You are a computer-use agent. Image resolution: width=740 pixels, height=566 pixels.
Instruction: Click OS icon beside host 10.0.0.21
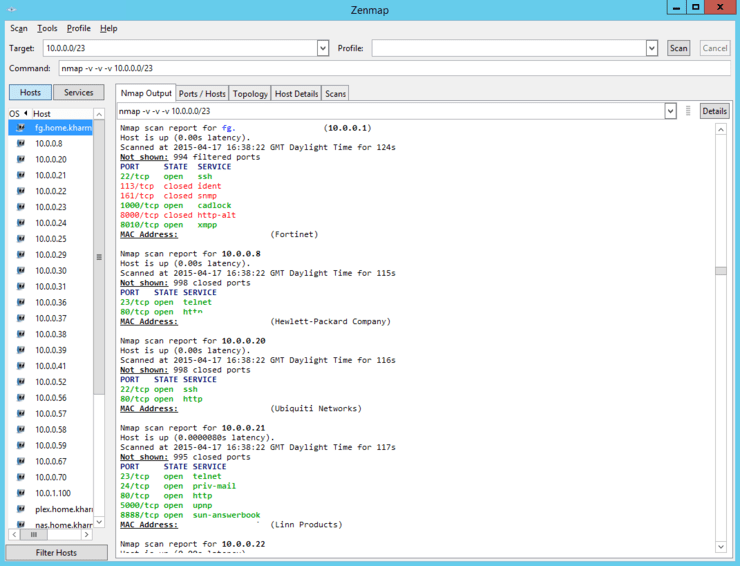click(21, 175)
